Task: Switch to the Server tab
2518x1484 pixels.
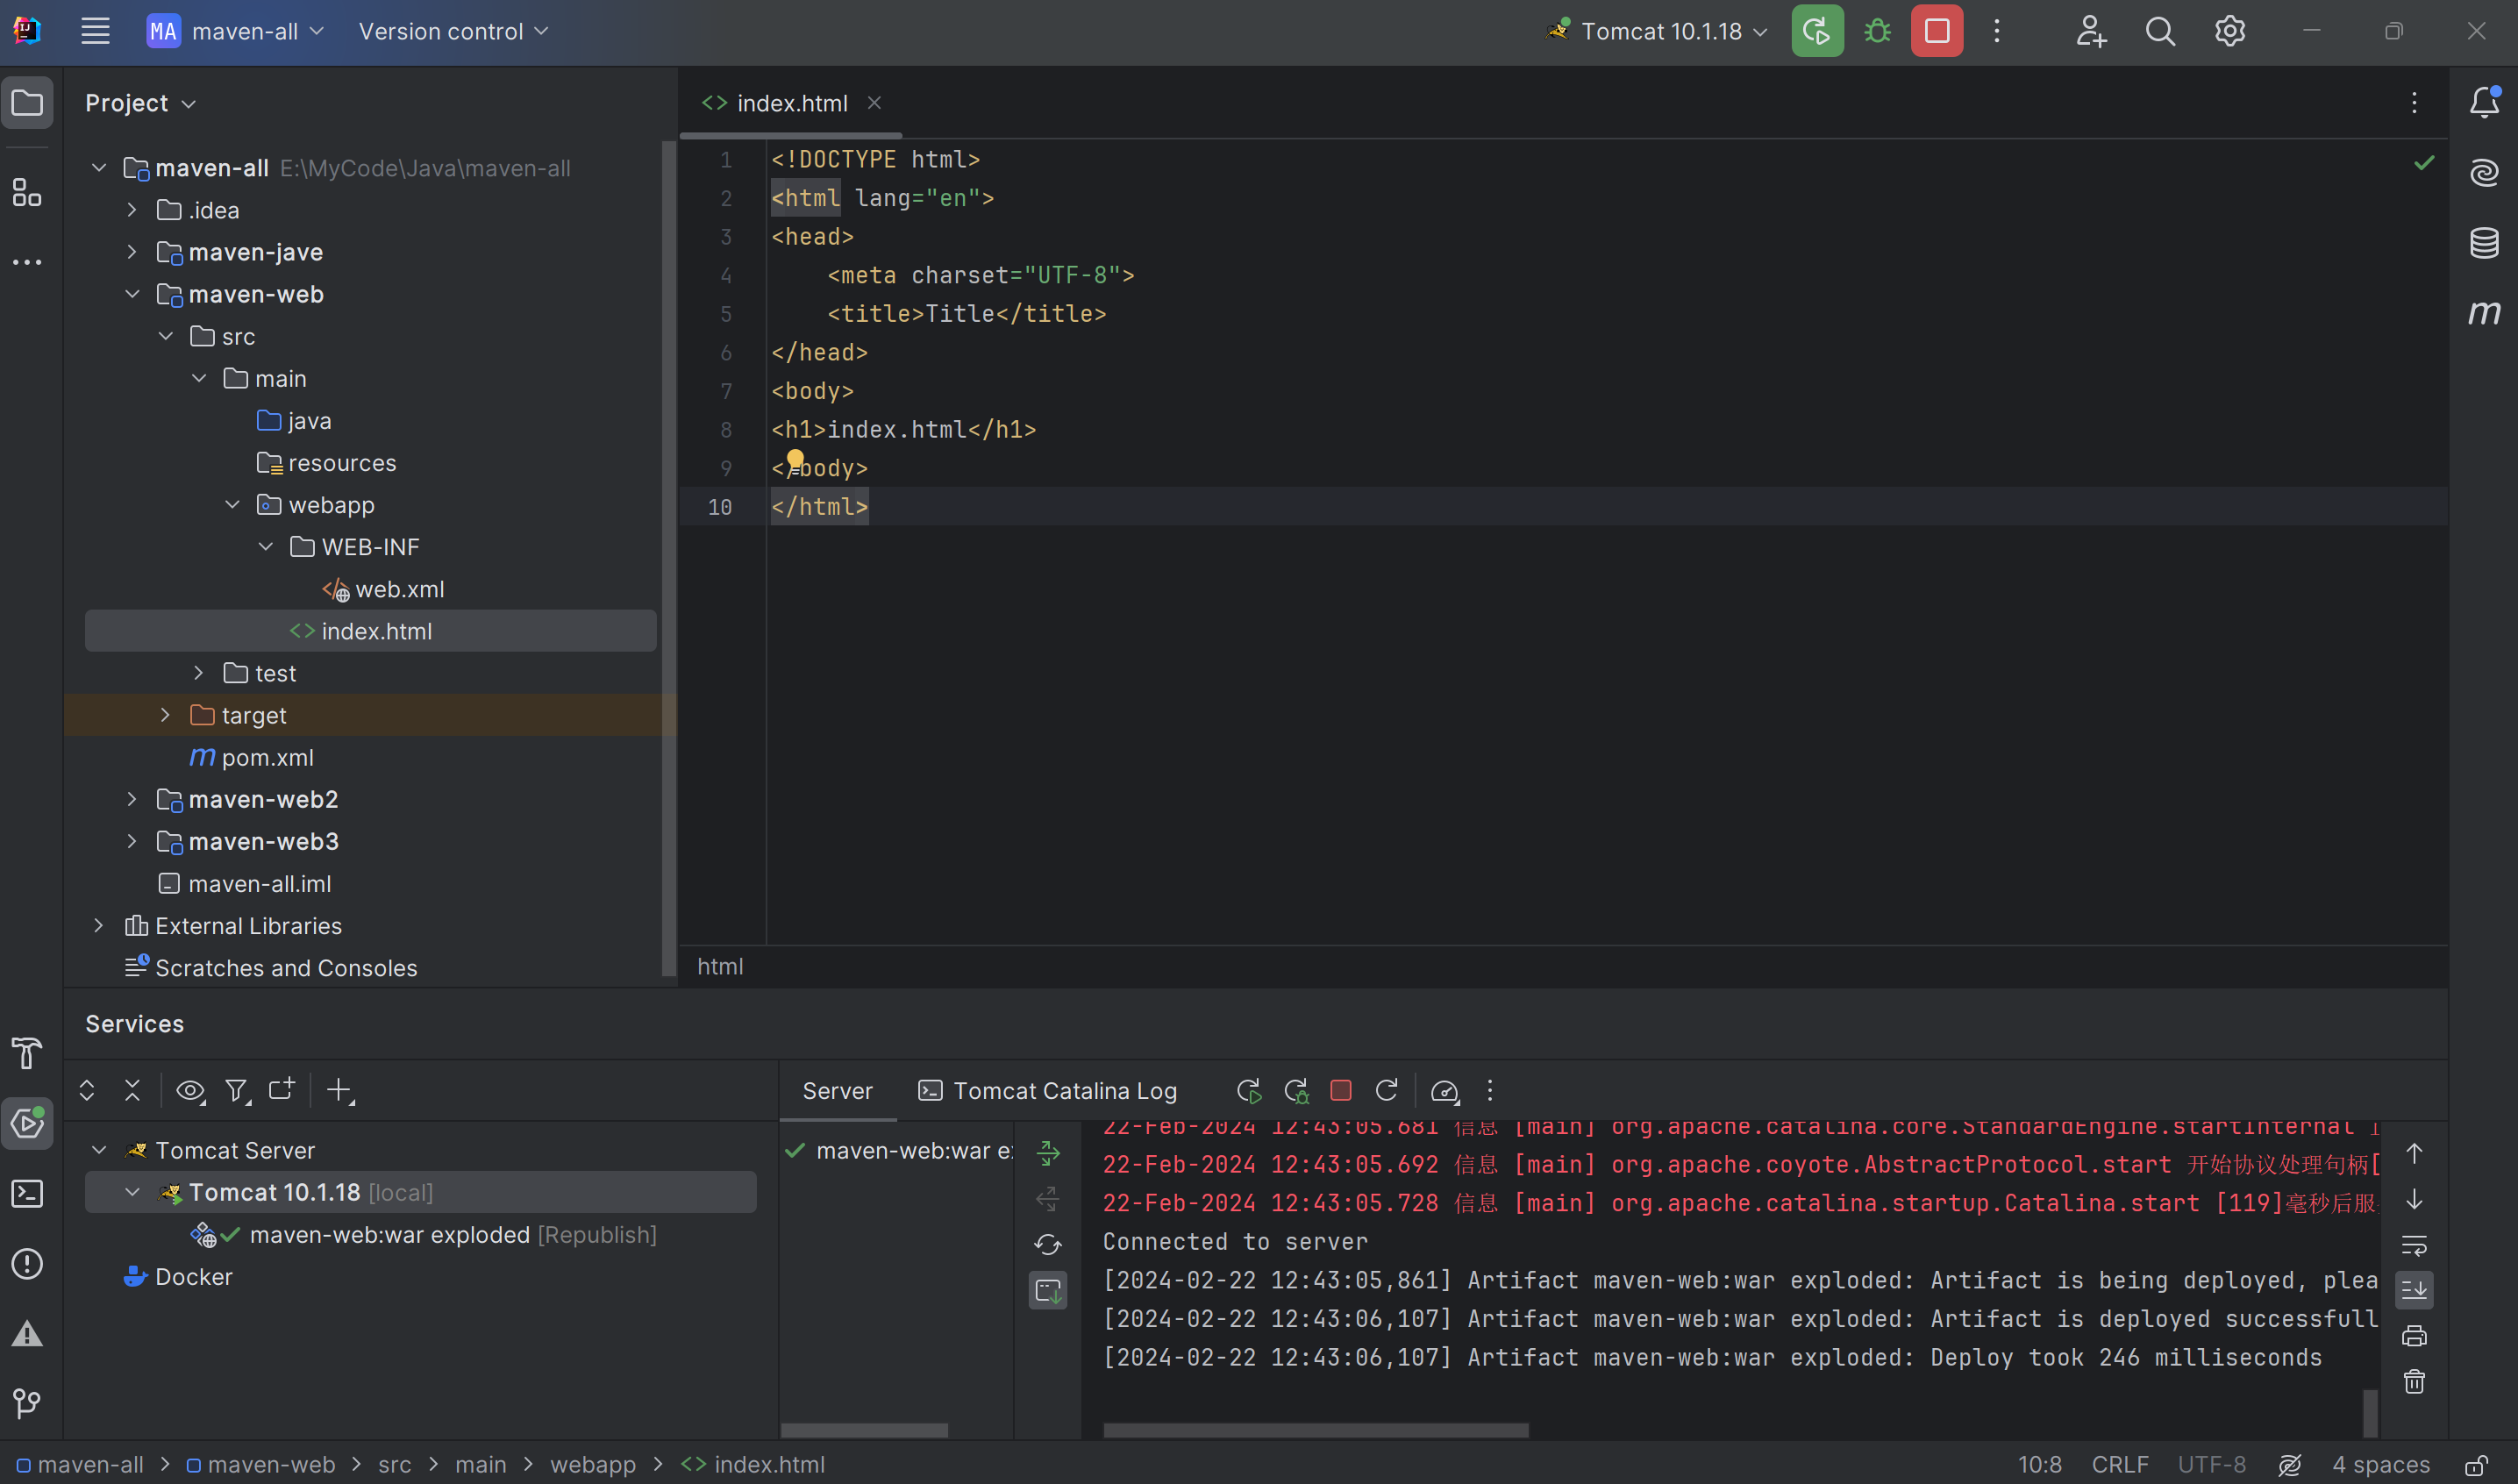Action: 837,1091
